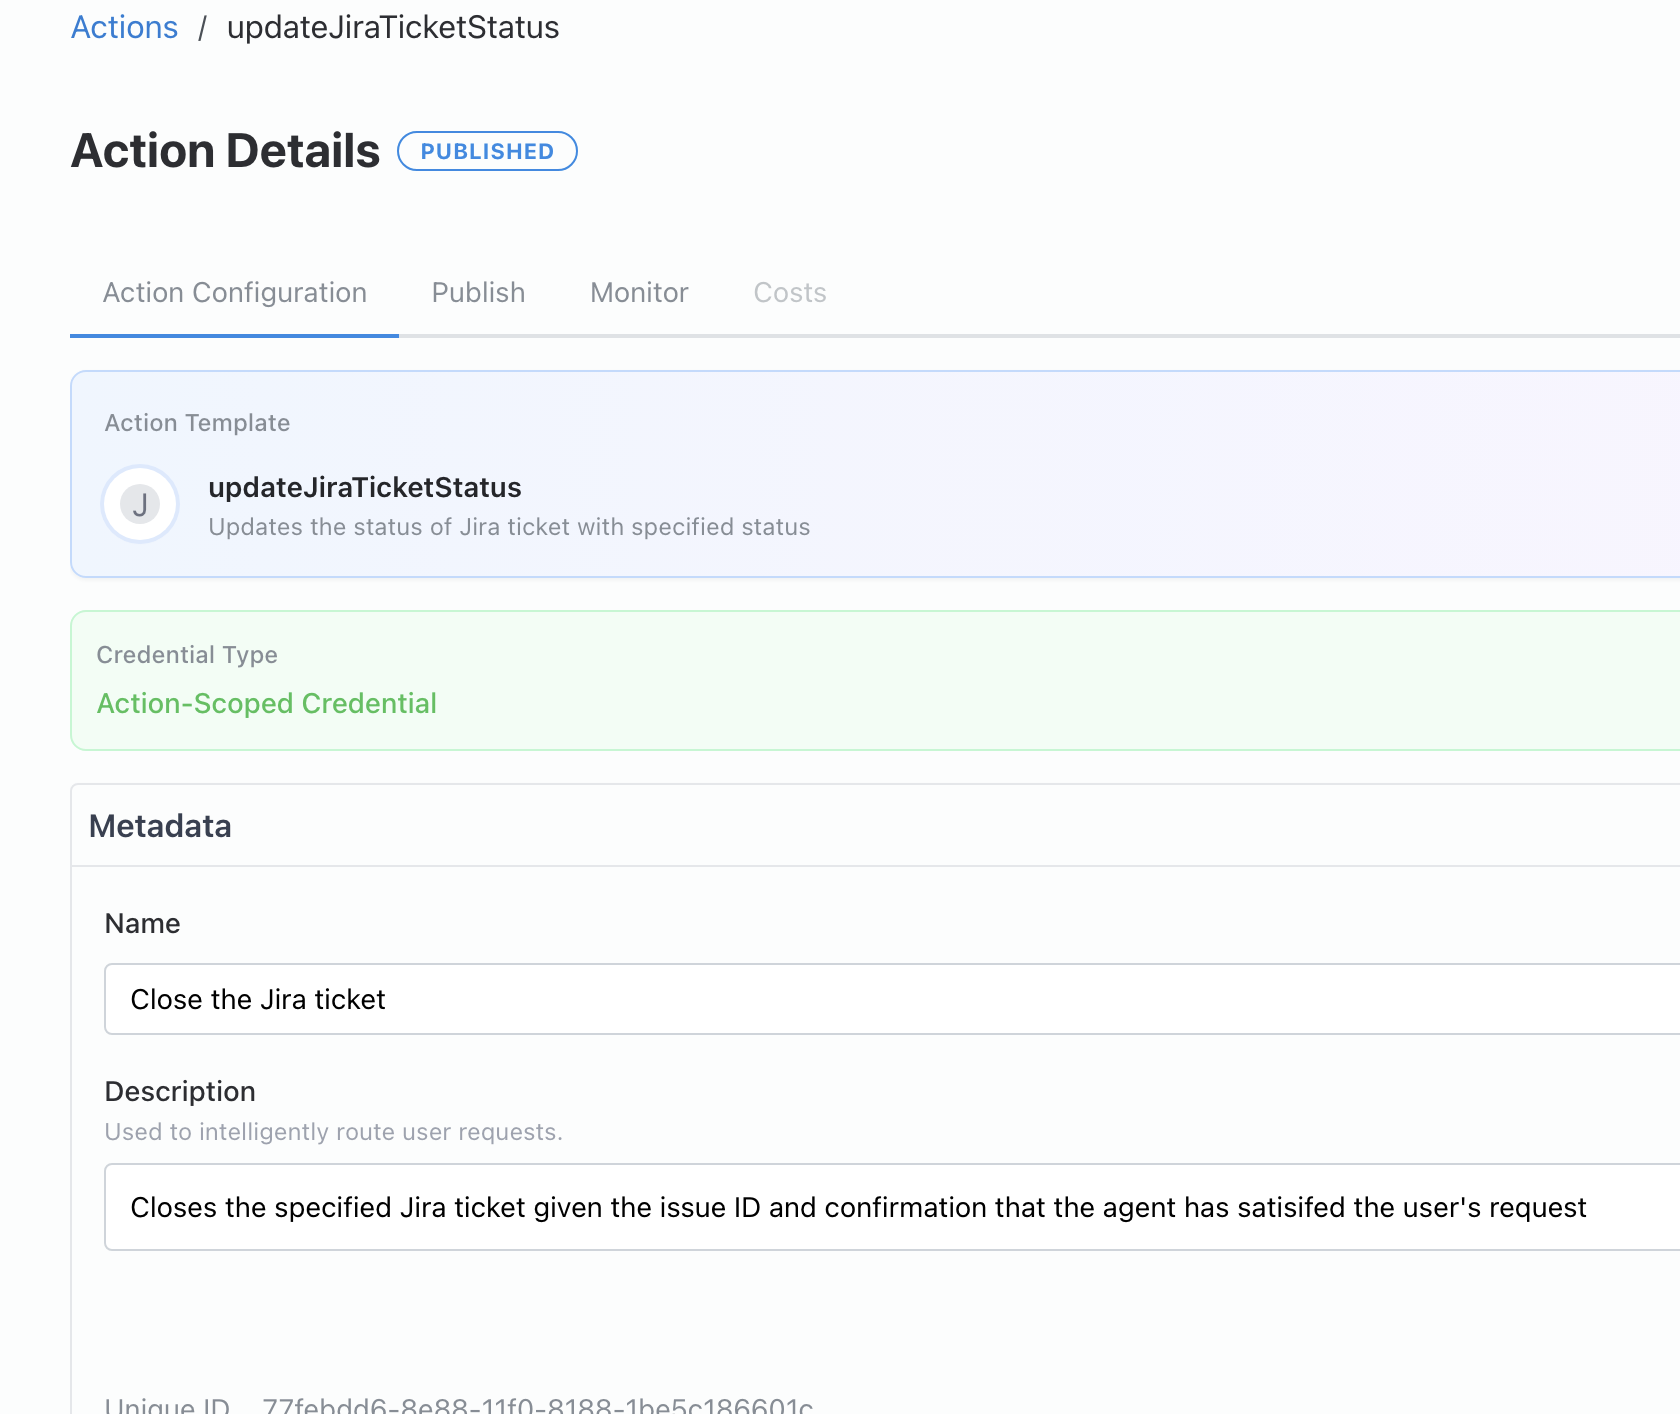The image size is (1680, 1414).
Task: Select the template description about Jira status updates
Action: [509, 527]
